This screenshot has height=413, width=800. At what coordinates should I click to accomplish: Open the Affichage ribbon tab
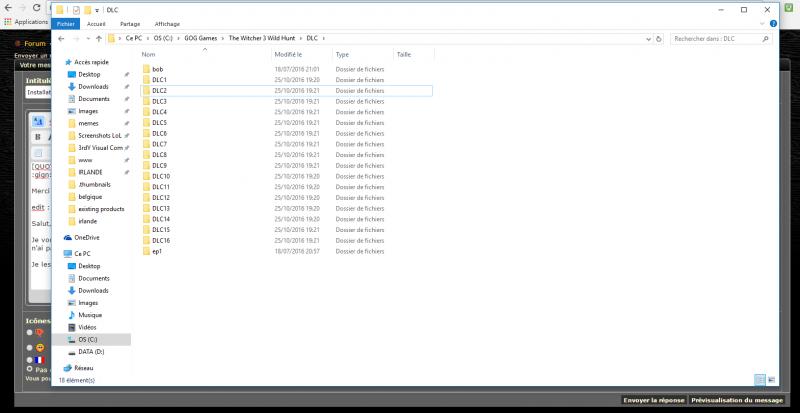tap(167, 24)
